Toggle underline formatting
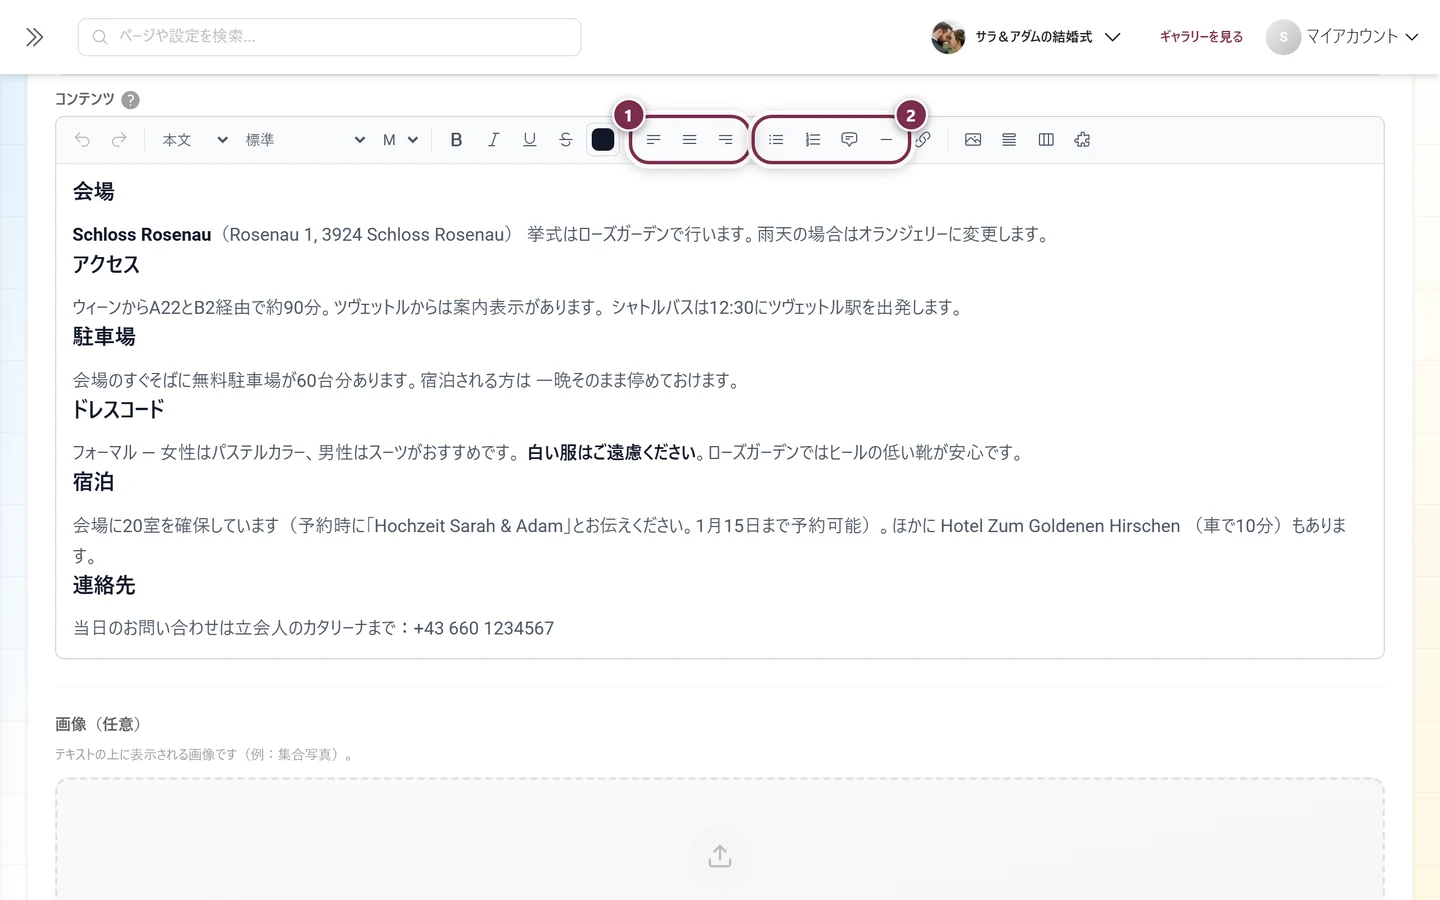 coord(529,140)
